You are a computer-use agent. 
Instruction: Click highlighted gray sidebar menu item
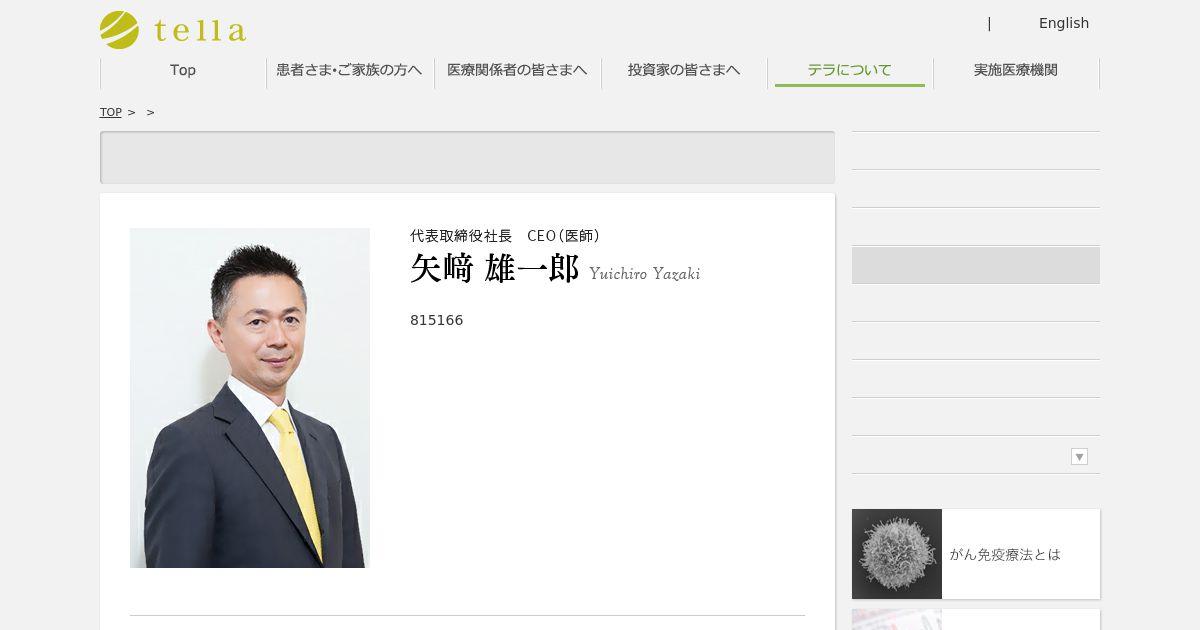coord(976,265)
